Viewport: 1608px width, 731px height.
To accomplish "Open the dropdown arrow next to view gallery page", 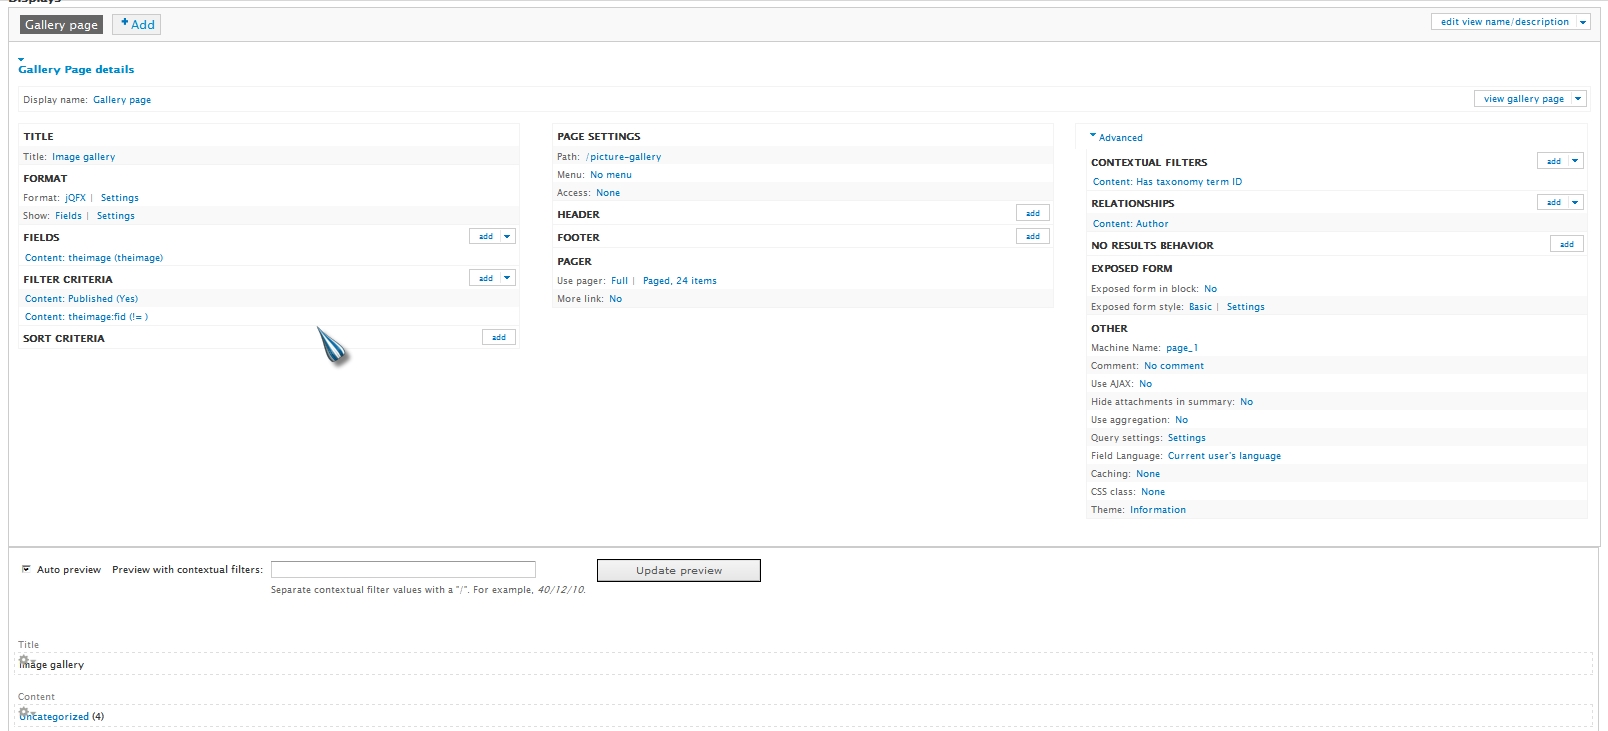I will point(1578,99).
